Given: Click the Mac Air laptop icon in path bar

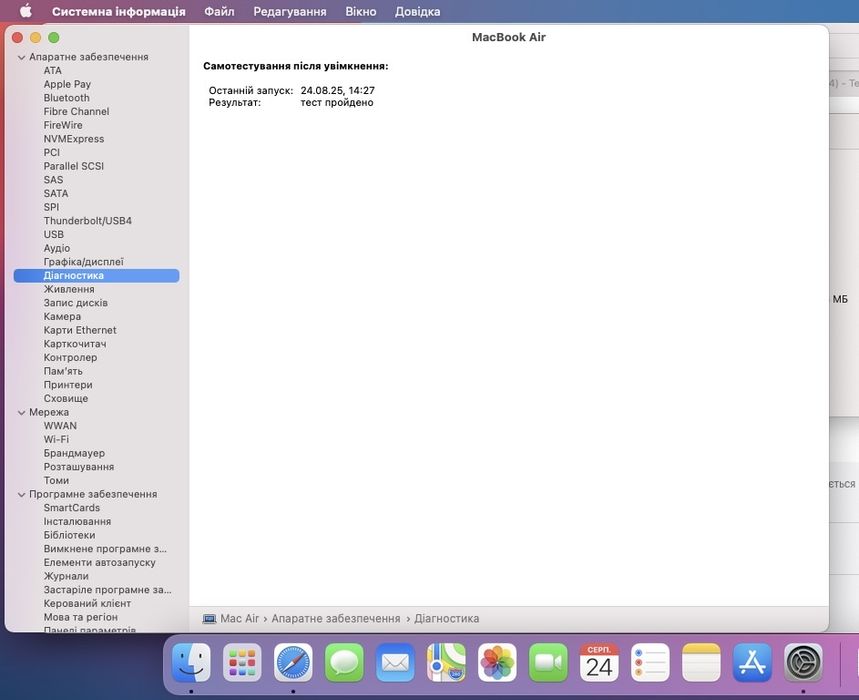Looking at the screenshot, I should point(209,619).
